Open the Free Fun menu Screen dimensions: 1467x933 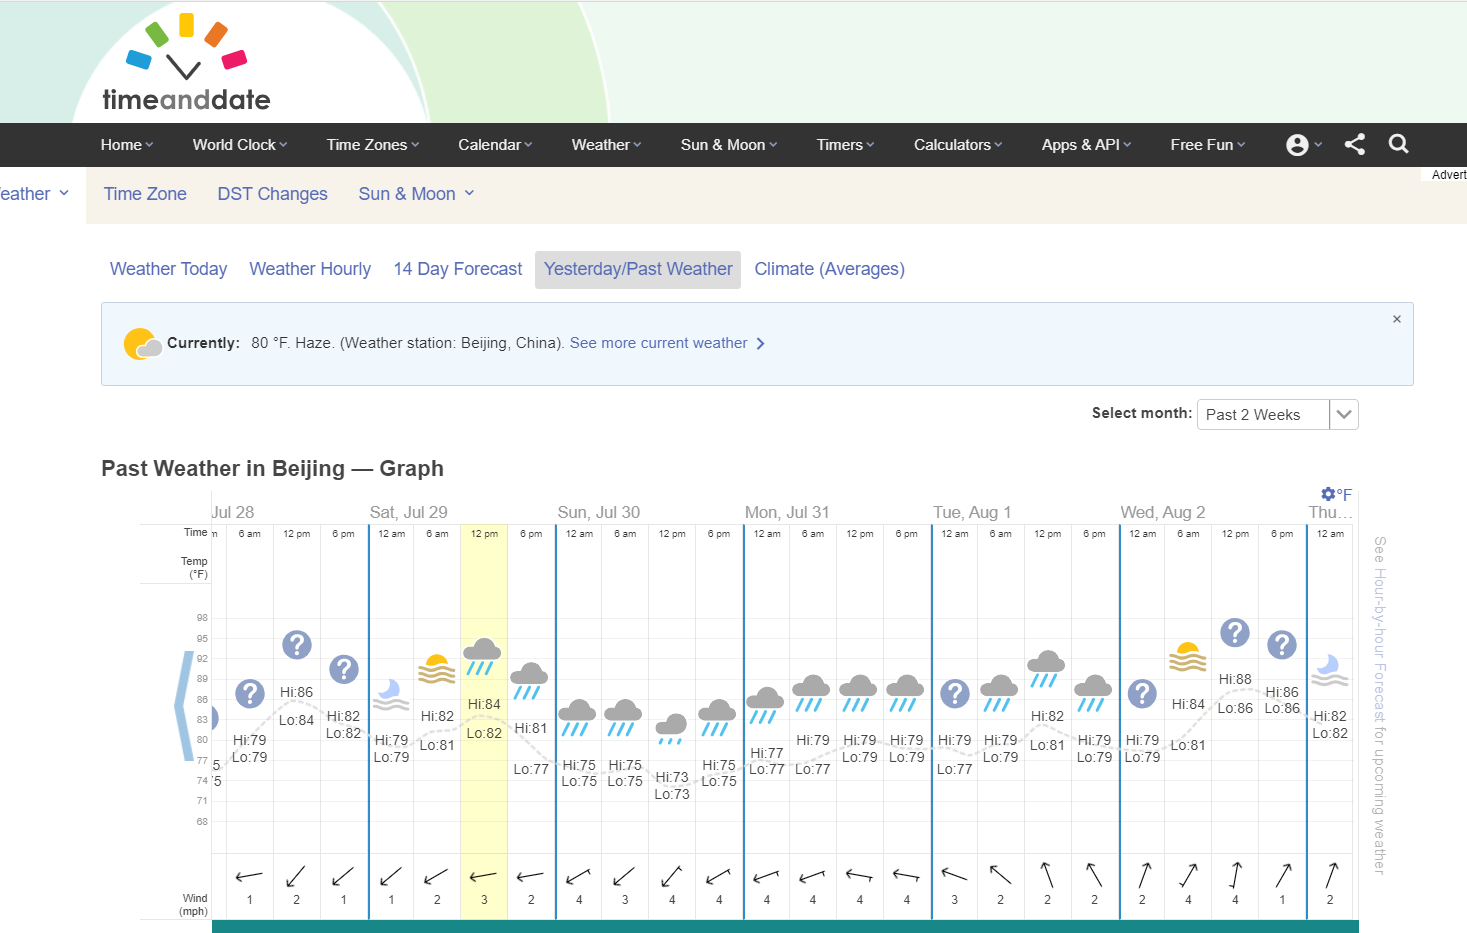coord(1208,145)
